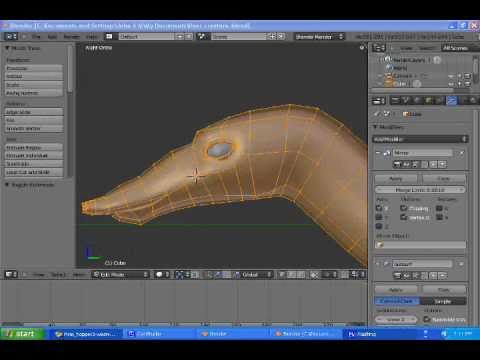
Task: Click the outliner horizontal scrollbar
Action: (413, 90)
